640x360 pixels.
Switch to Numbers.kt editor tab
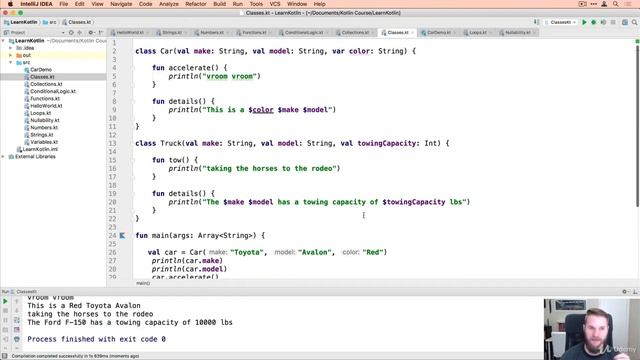click(x=212, y=32)
